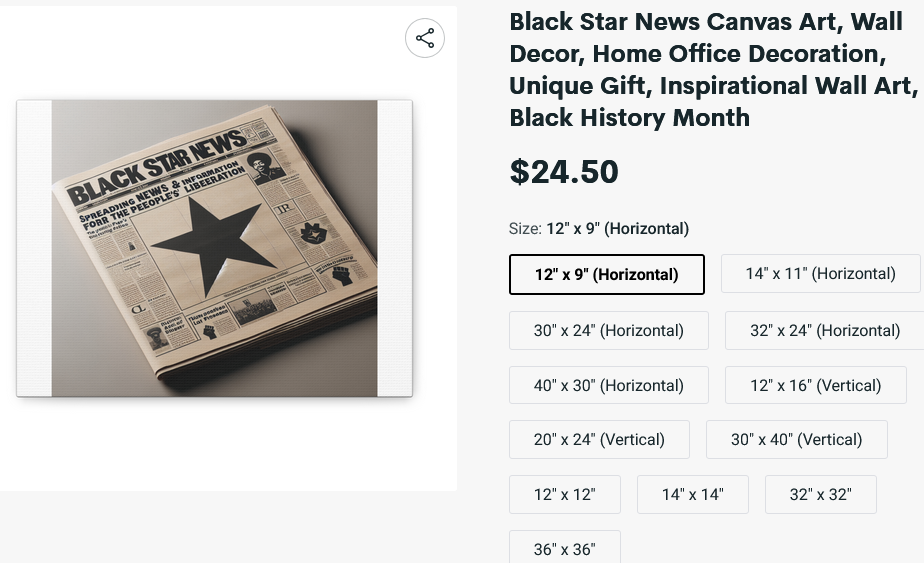Pick the 20" x 24" (Vertical) option

click(x=599, y=439)
